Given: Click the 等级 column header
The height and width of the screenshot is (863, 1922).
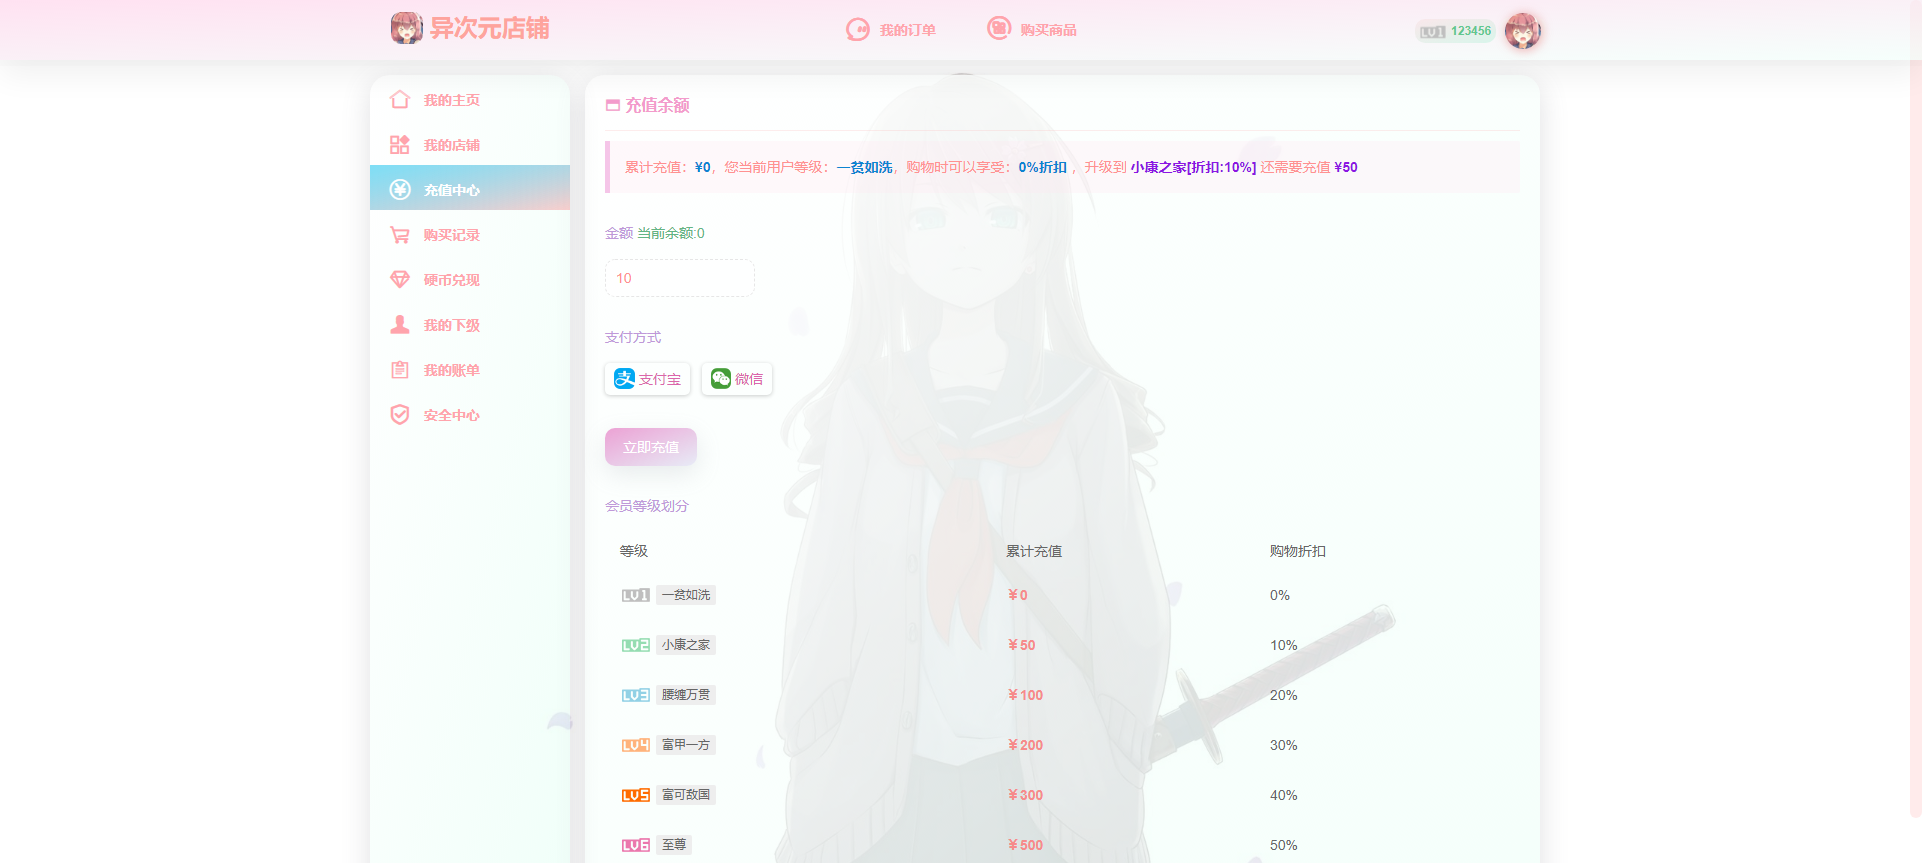Looking at the screenshot, I should [x=634, y=551].
